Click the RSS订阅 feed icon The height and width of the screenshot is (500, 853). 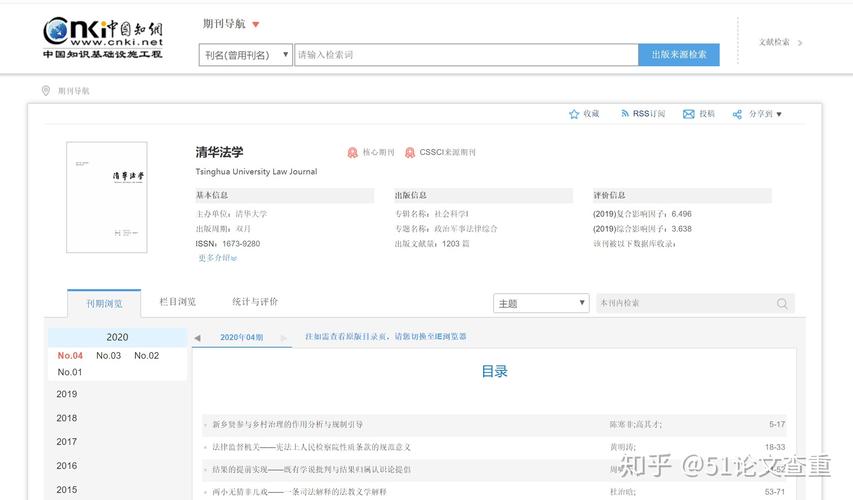coord(625,114)
